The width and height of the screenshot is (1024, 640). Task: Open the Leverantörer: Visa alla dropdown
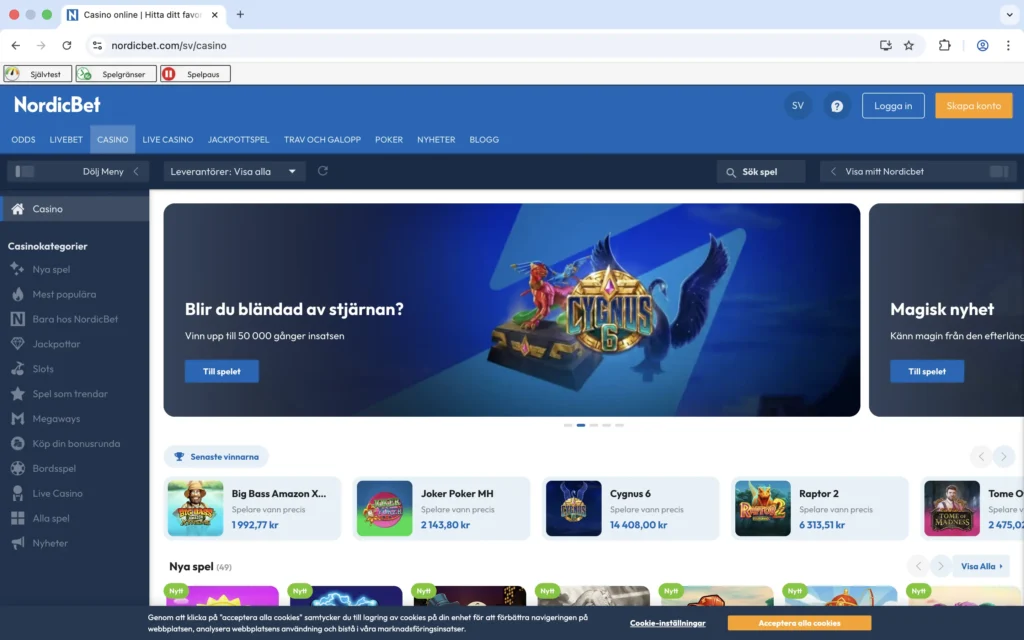click(235, 171)
